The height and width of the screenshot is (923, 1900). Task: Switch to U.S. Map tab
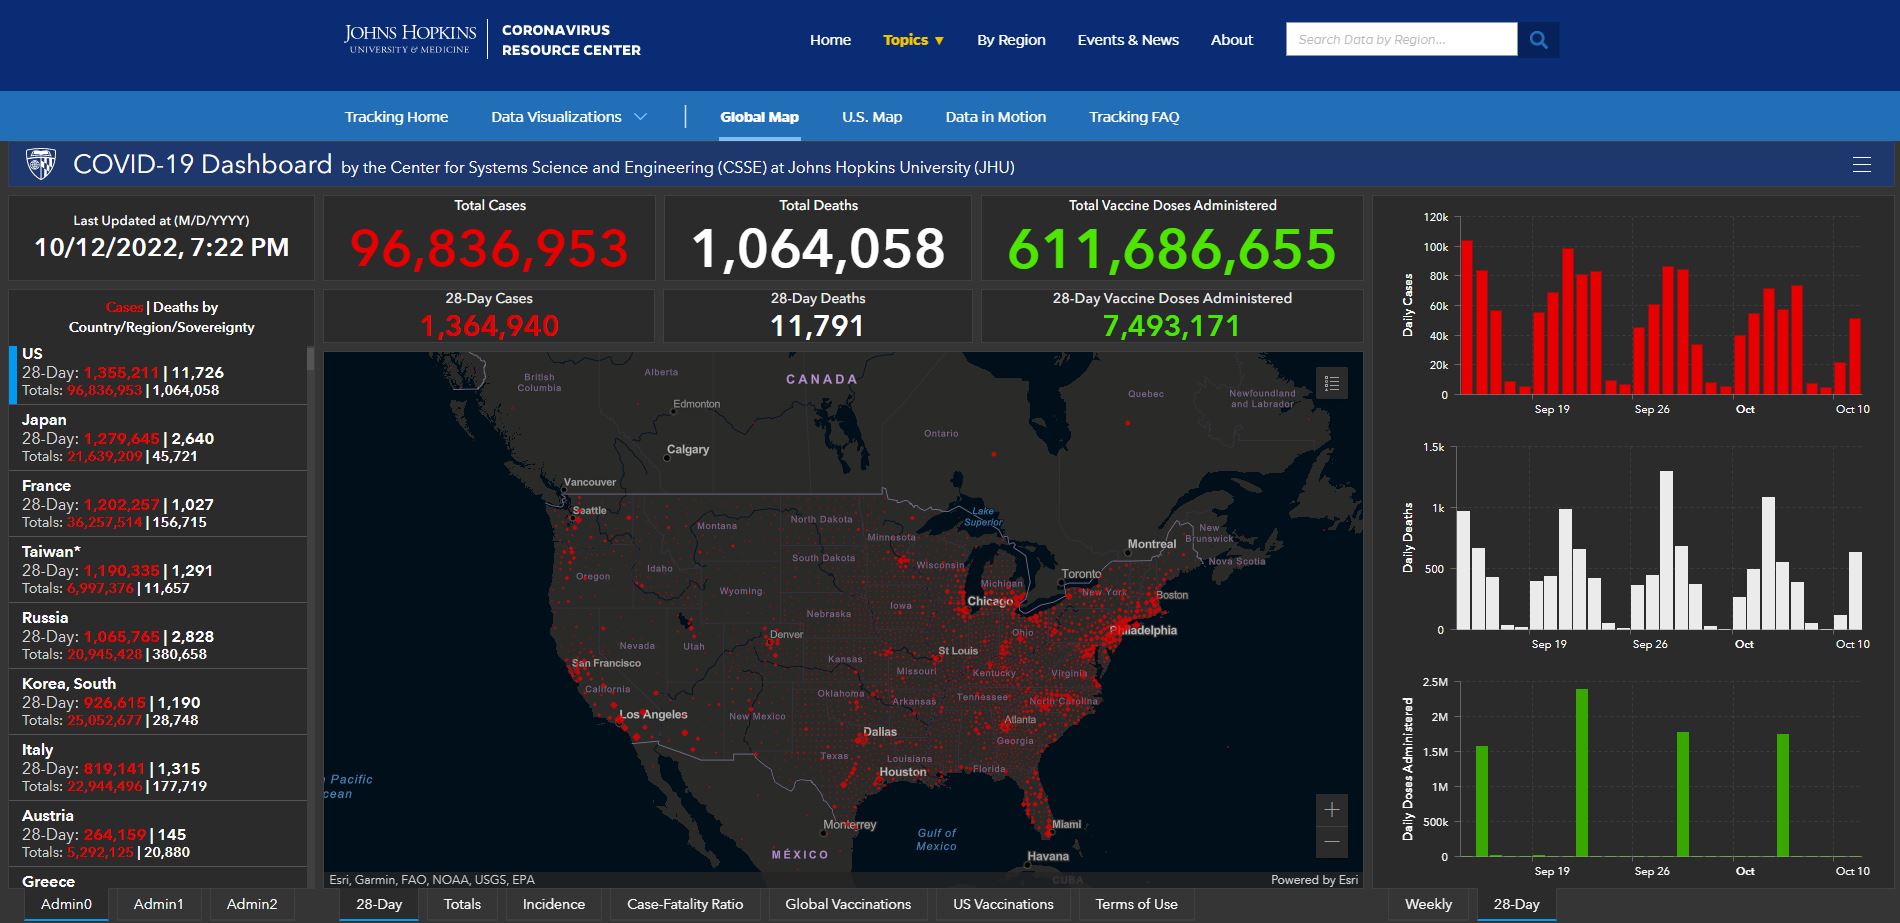872,117
